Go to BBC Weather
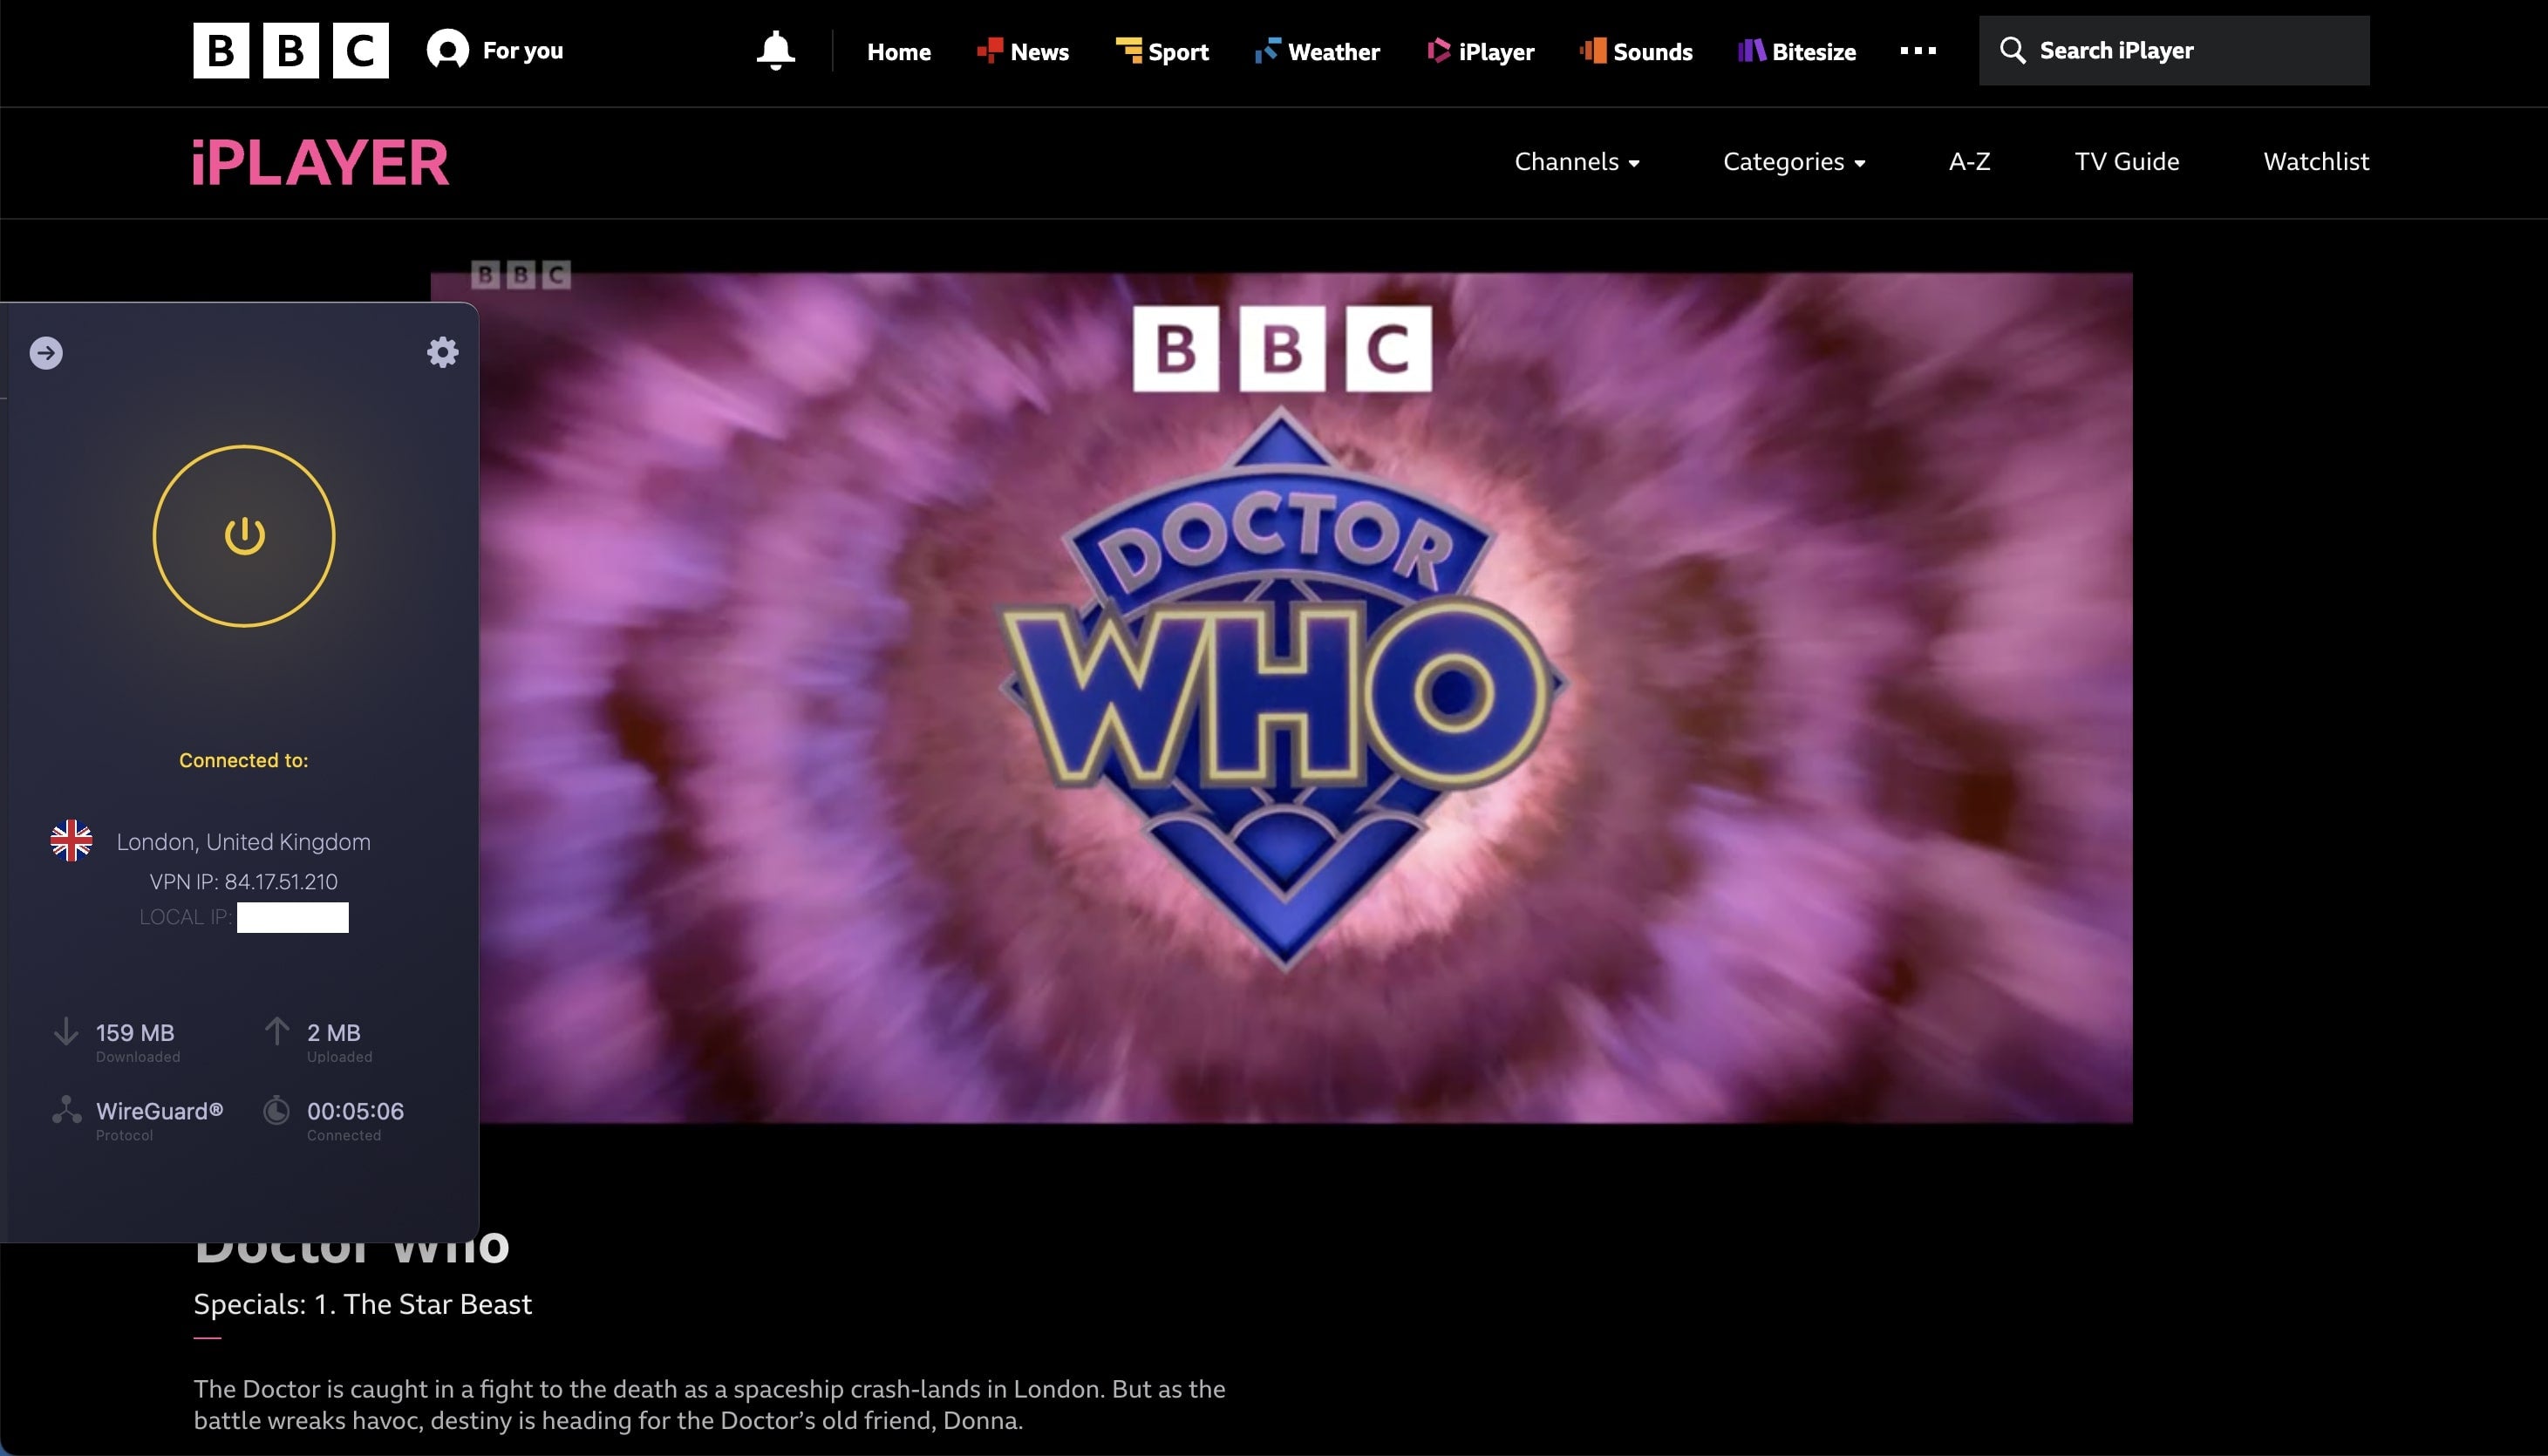Viewport: 2548px width, 1456px height. [x=1318, y=52]
